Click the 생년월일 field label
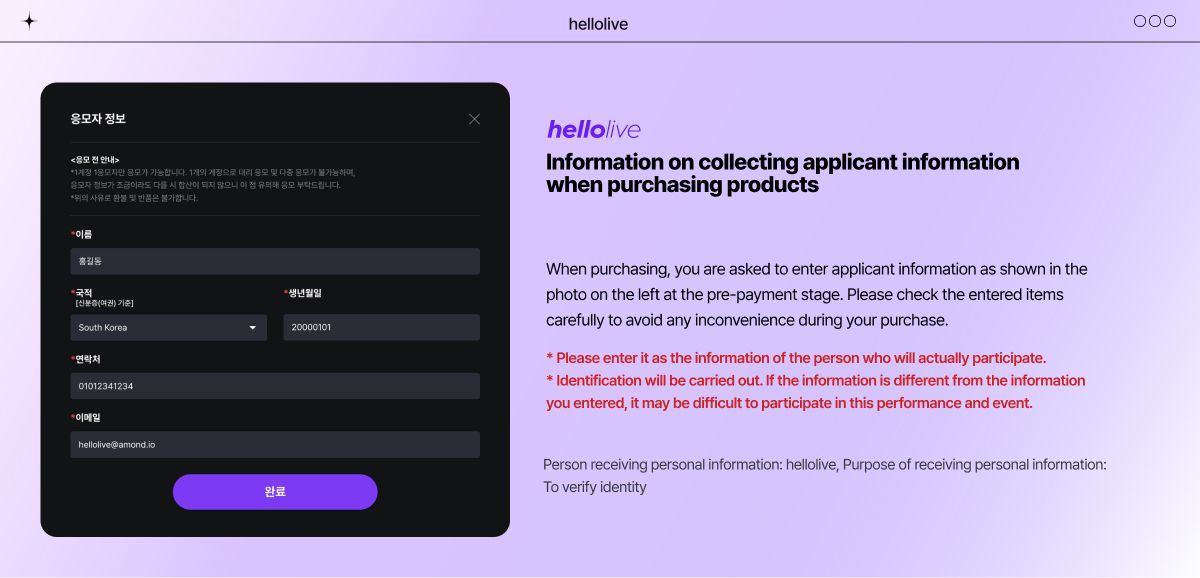The image size is (1200, 578). (x=305, y=293)
